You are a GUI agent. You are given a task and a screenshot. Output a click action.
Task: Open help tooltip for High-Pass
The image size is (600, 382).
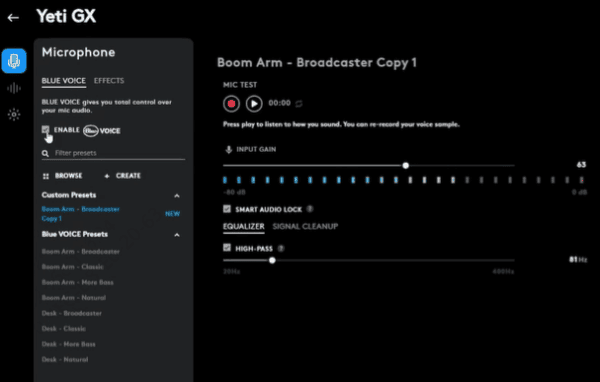[x=281, y=248]
